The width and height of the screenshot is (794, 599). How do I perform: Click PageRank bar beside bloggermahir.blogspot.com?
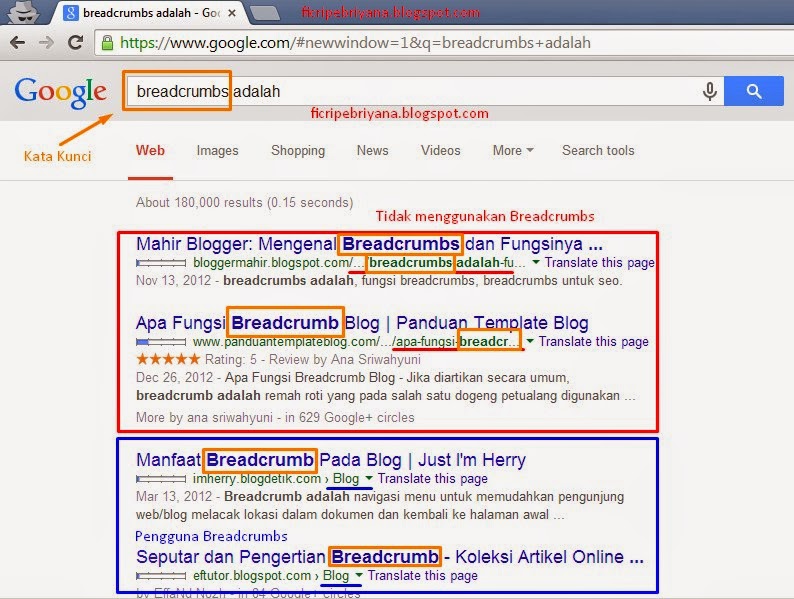click(x=161, y=263)
